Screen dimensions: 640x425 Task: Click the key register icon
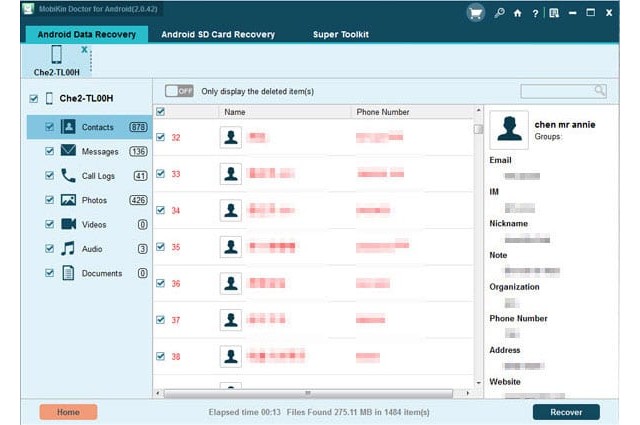(x=501, y=13)
